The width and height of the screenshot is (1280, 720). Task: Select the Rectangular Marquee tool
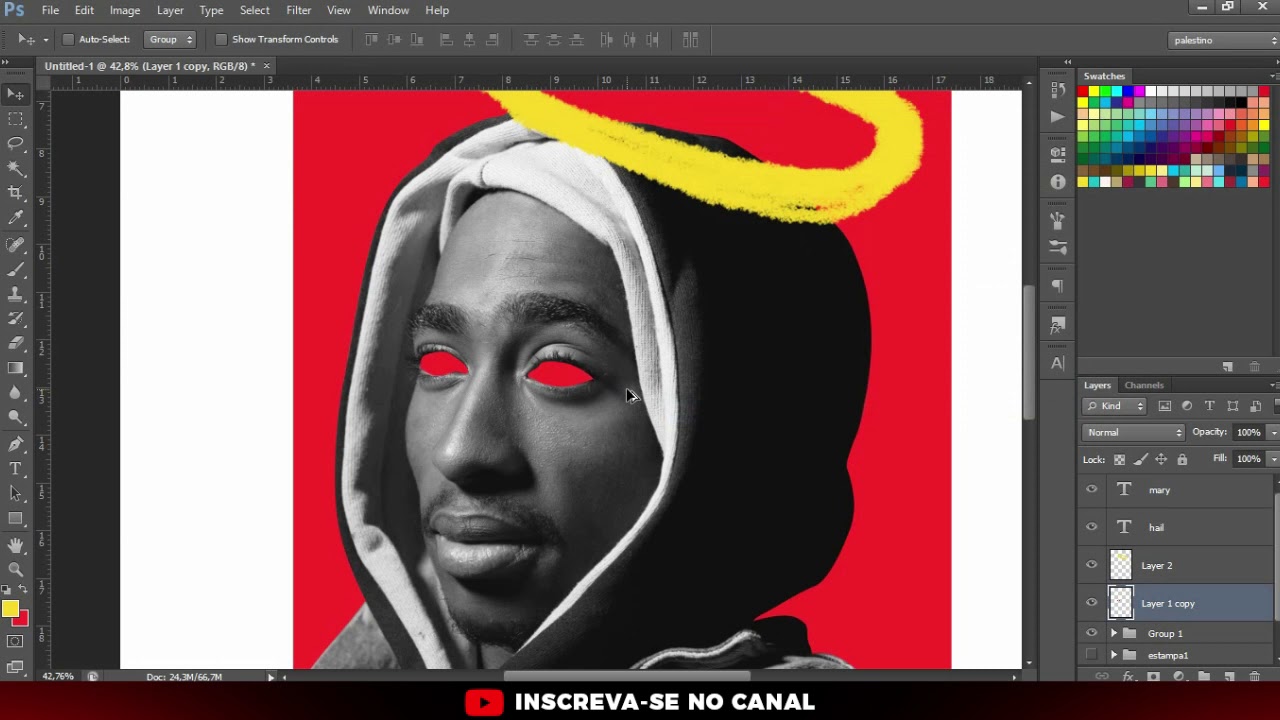pos(16,119)
